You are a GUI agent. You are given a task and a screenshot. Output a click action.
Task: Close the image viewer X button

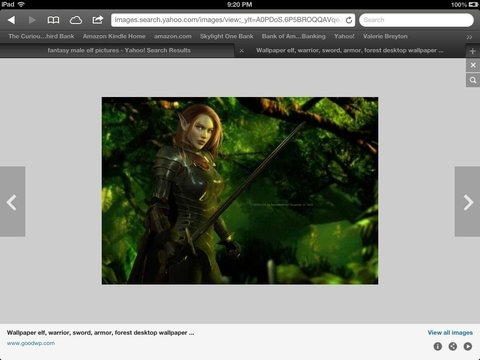pos(473,65)
